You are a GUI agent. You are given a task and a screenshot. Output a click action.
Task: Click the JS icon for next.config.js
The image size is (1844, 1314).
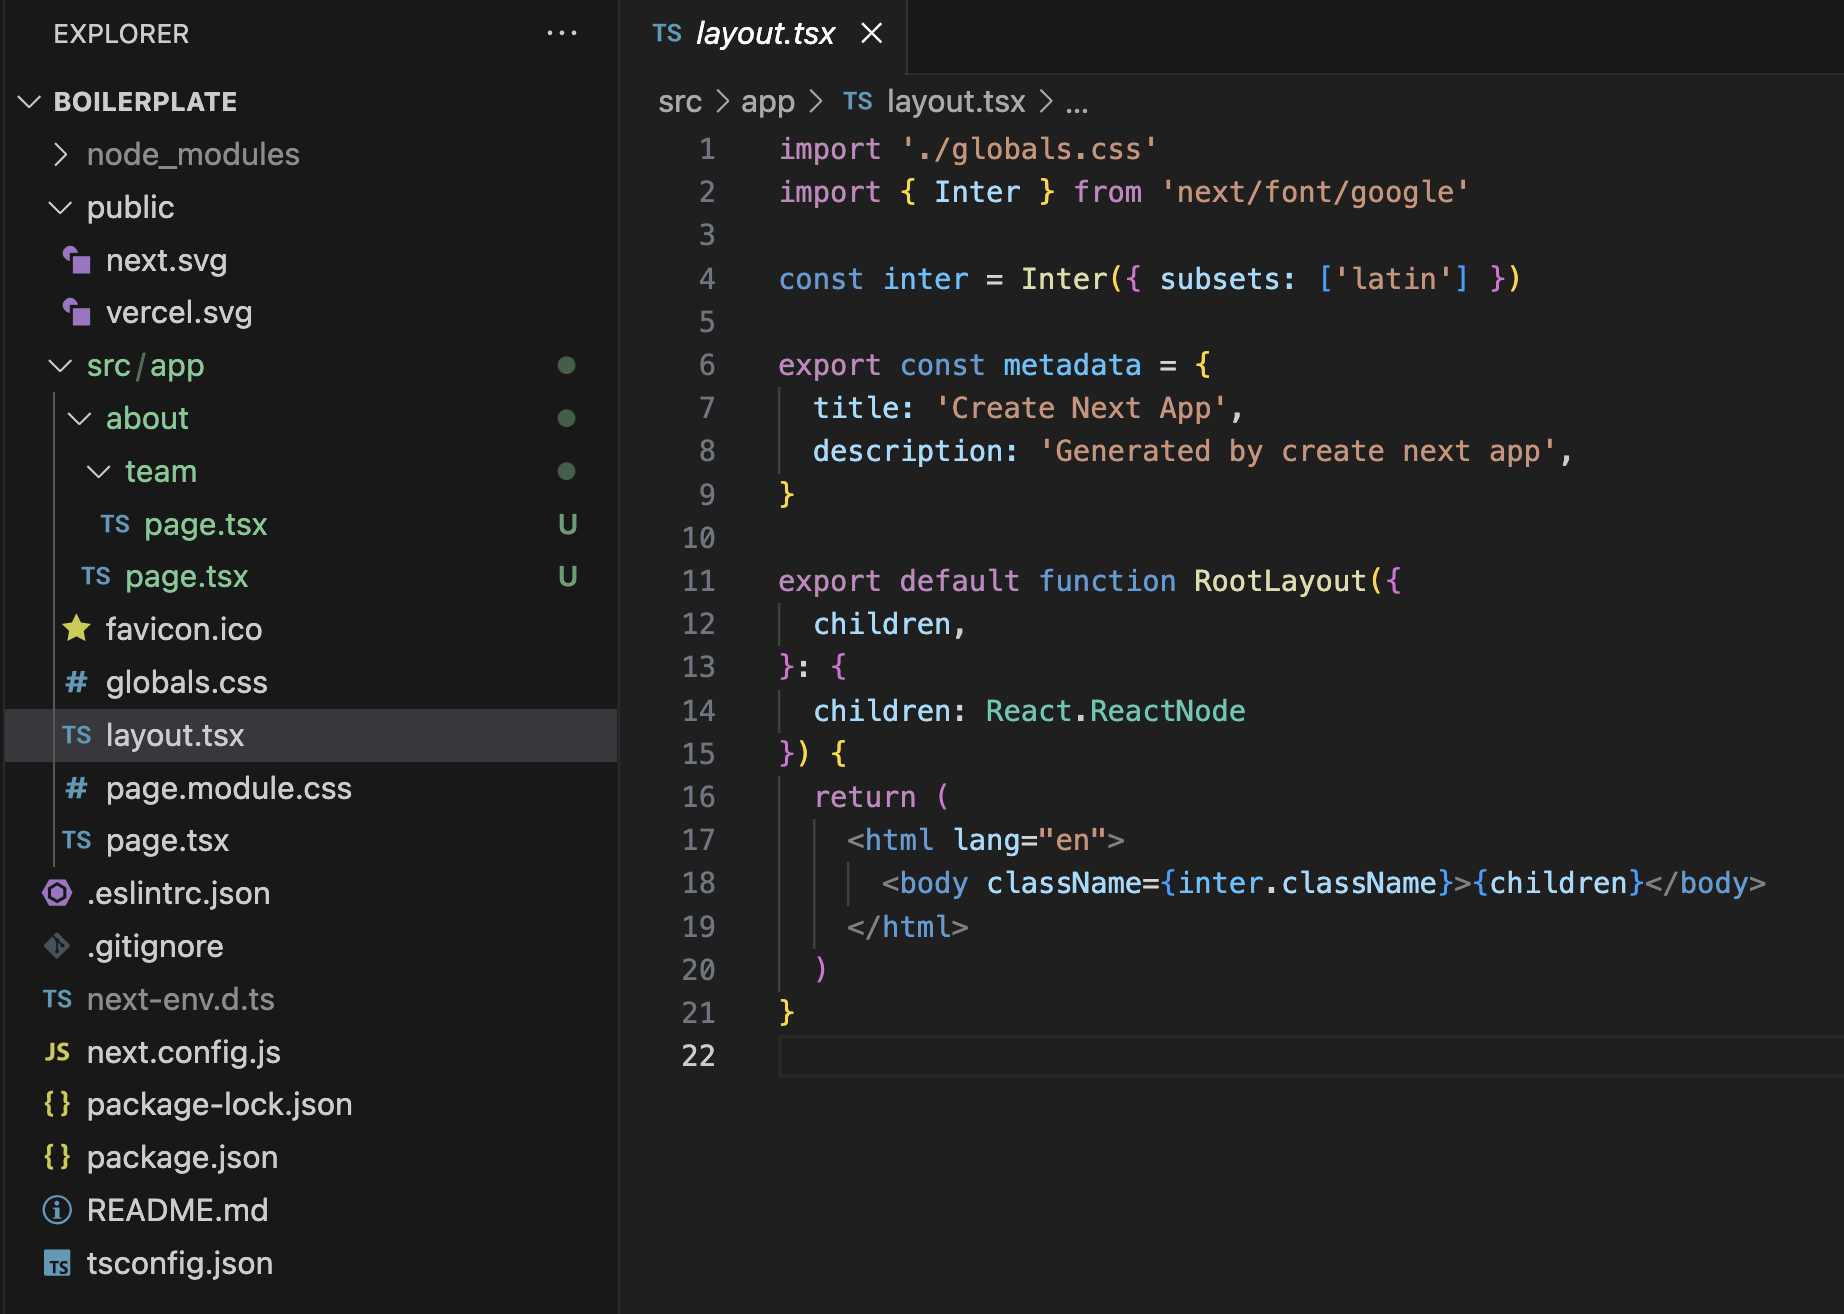[57, 1052]
